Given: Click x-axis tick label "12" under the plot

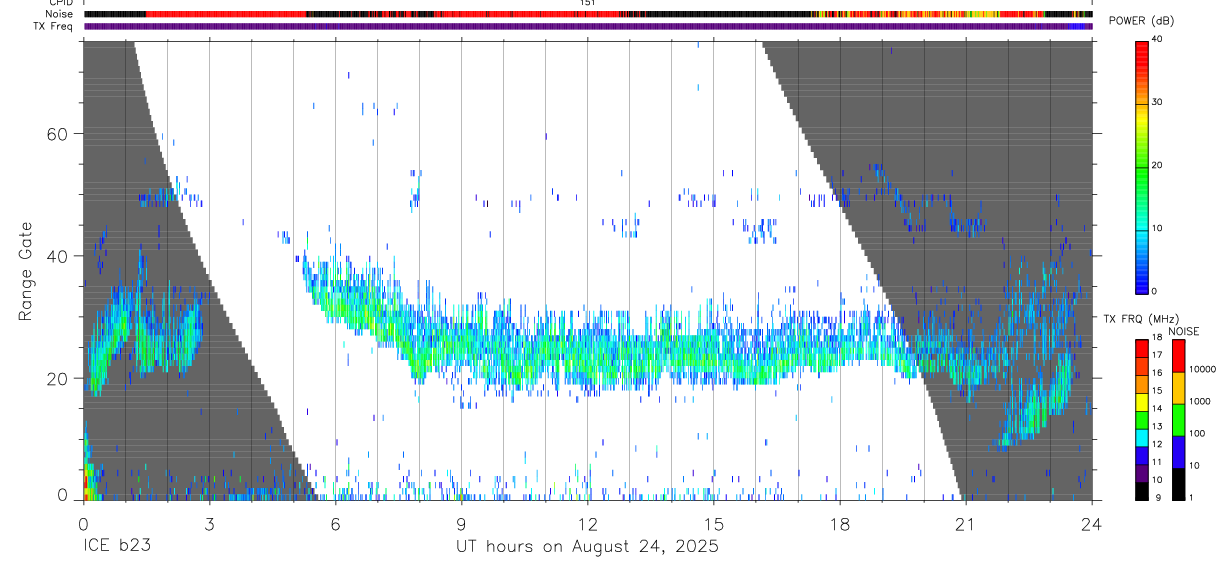Looking at the screenshot, I should (x=587, y=524).
